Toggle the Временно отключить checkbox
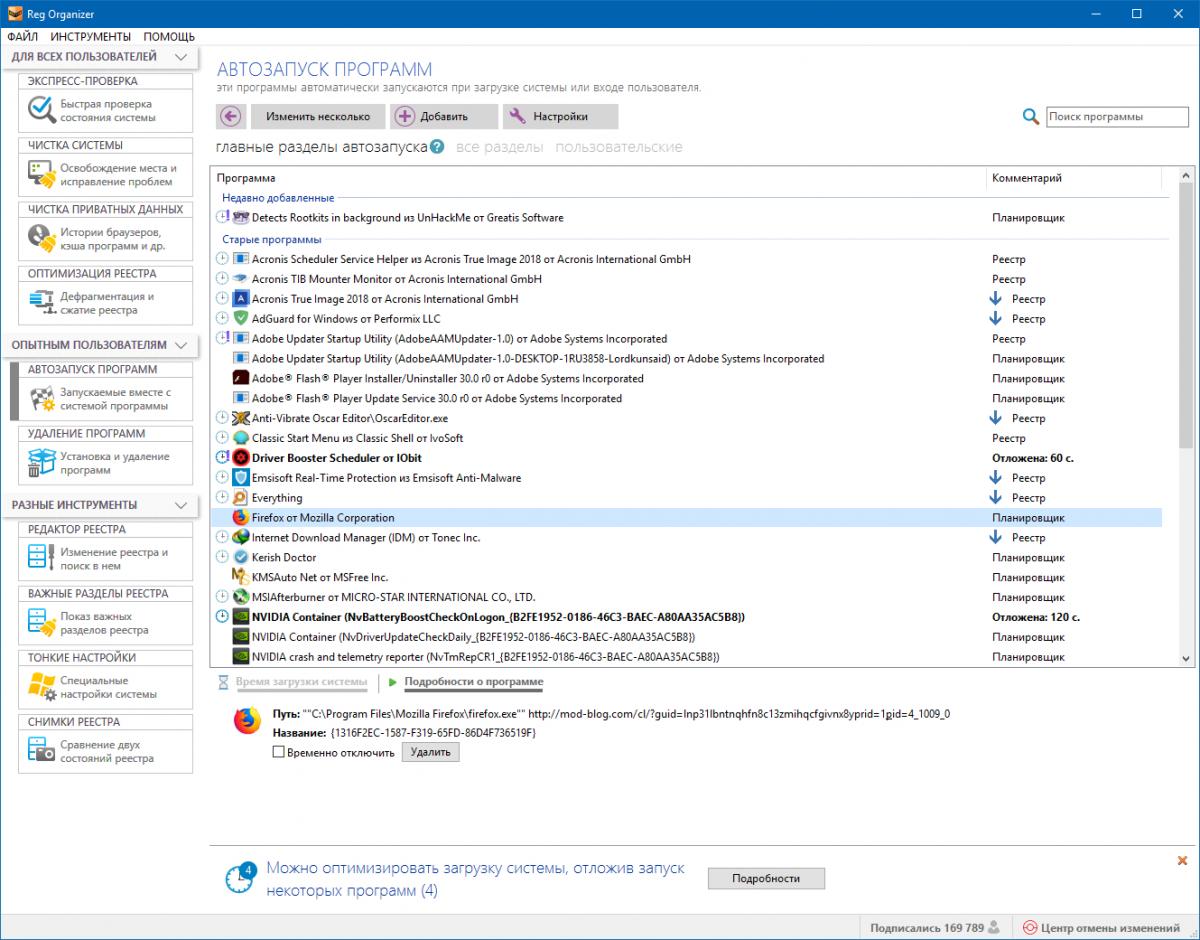This screenshot has width=1200, height=940. click(278, 753)
